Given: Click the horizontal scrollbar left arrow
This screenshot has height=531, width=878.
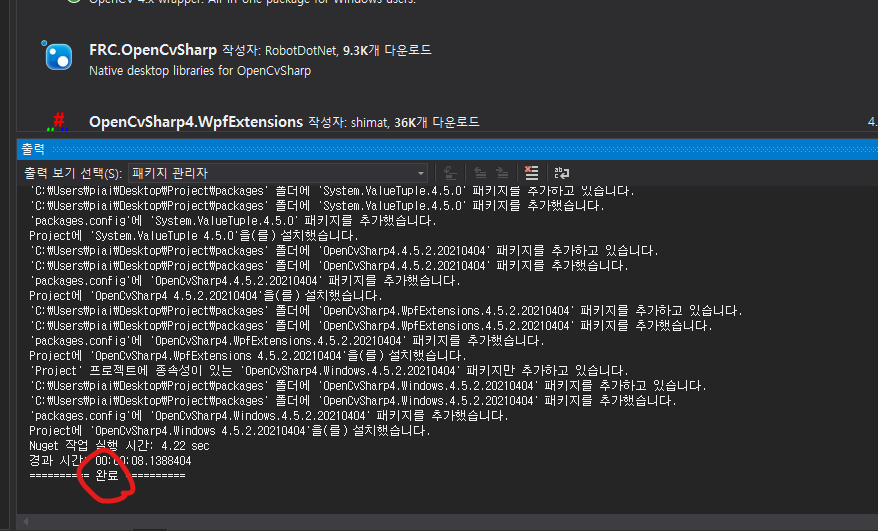Looking at the screenshot, I should point(25,521).
